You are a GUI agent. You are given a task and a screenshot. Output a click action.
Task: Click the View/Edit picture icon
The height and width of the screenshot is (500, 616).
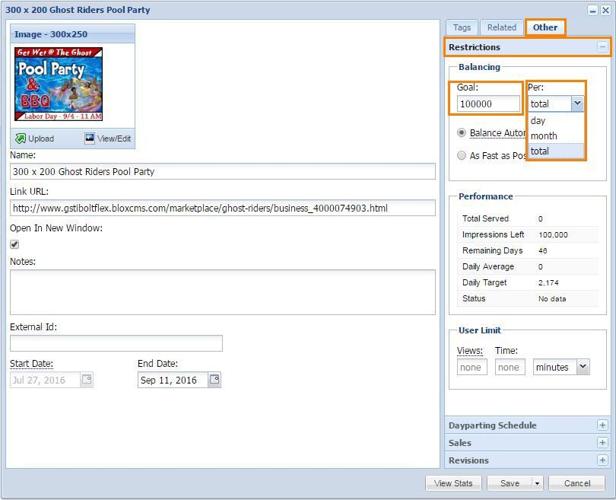pyautogui.click(x=90, y=138)
